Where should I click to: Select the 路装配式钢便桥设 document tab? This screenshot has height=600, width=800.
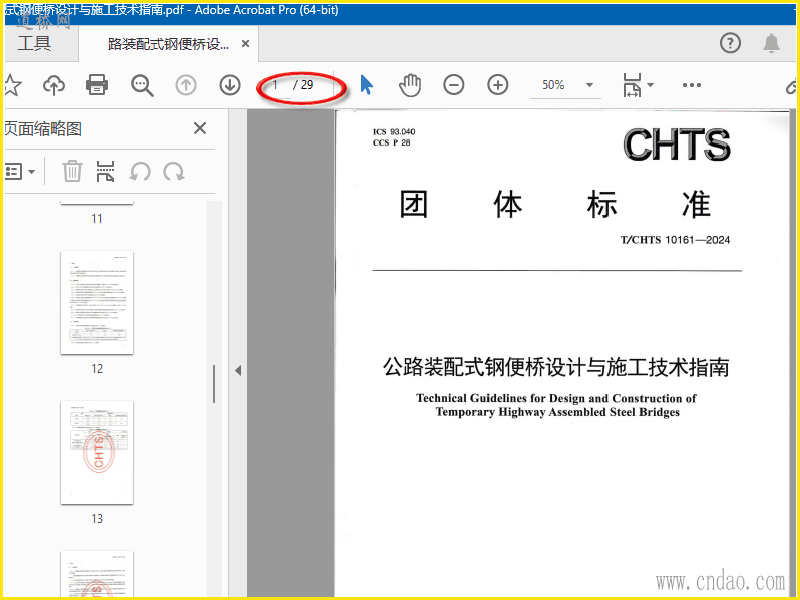168,44
